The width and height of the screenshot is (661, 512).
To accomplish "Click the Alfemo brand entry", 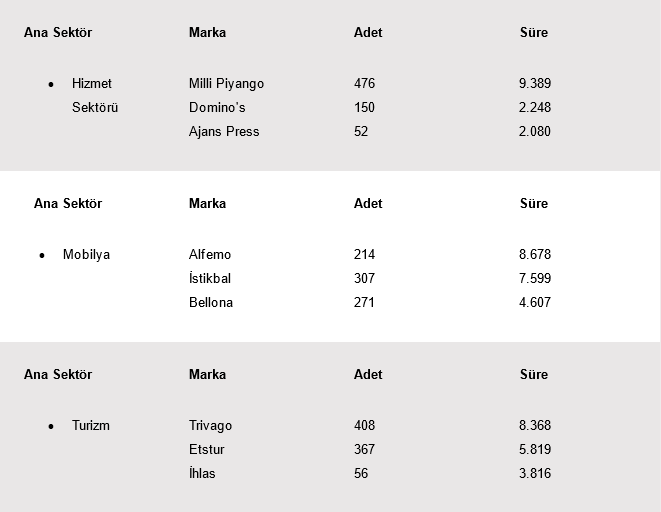I will coord(210,255).
